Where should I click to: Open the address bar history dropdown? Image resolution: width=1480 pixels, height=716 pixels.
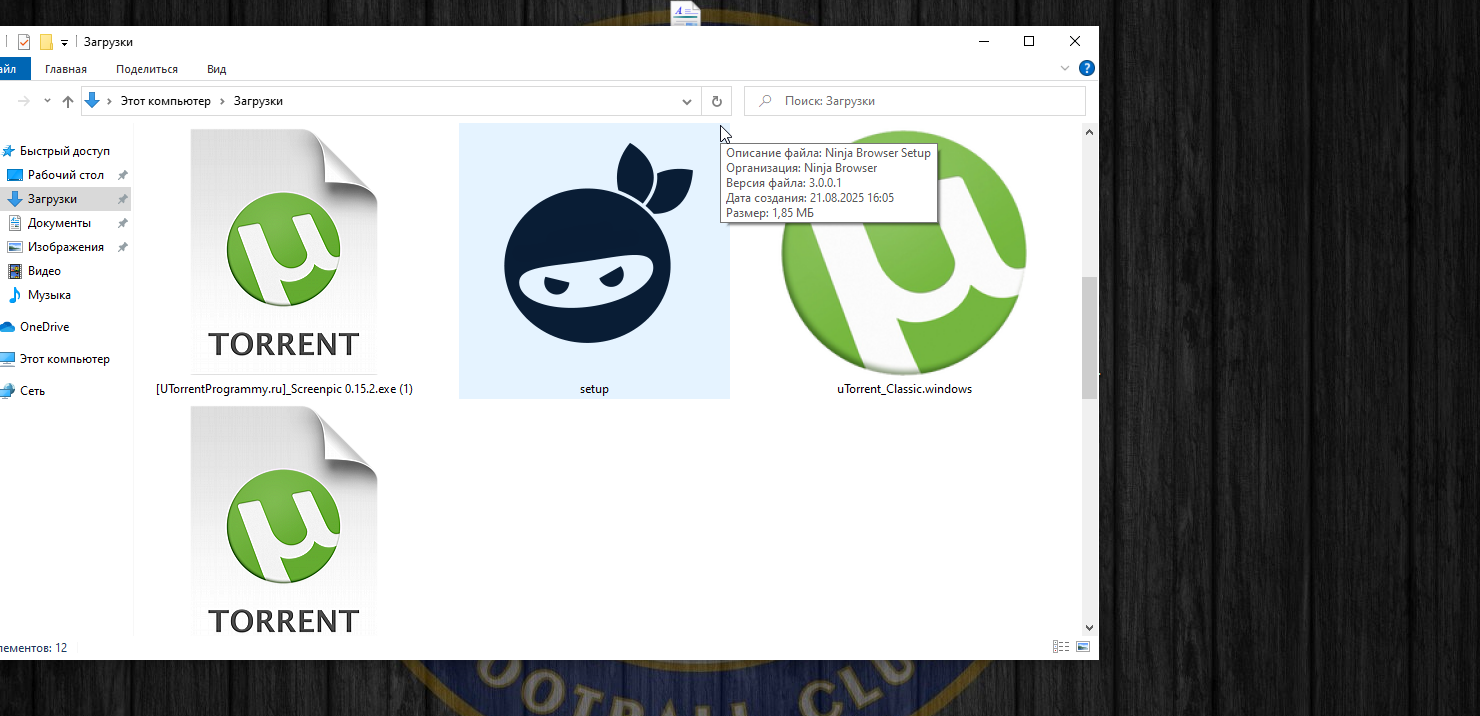687,101
